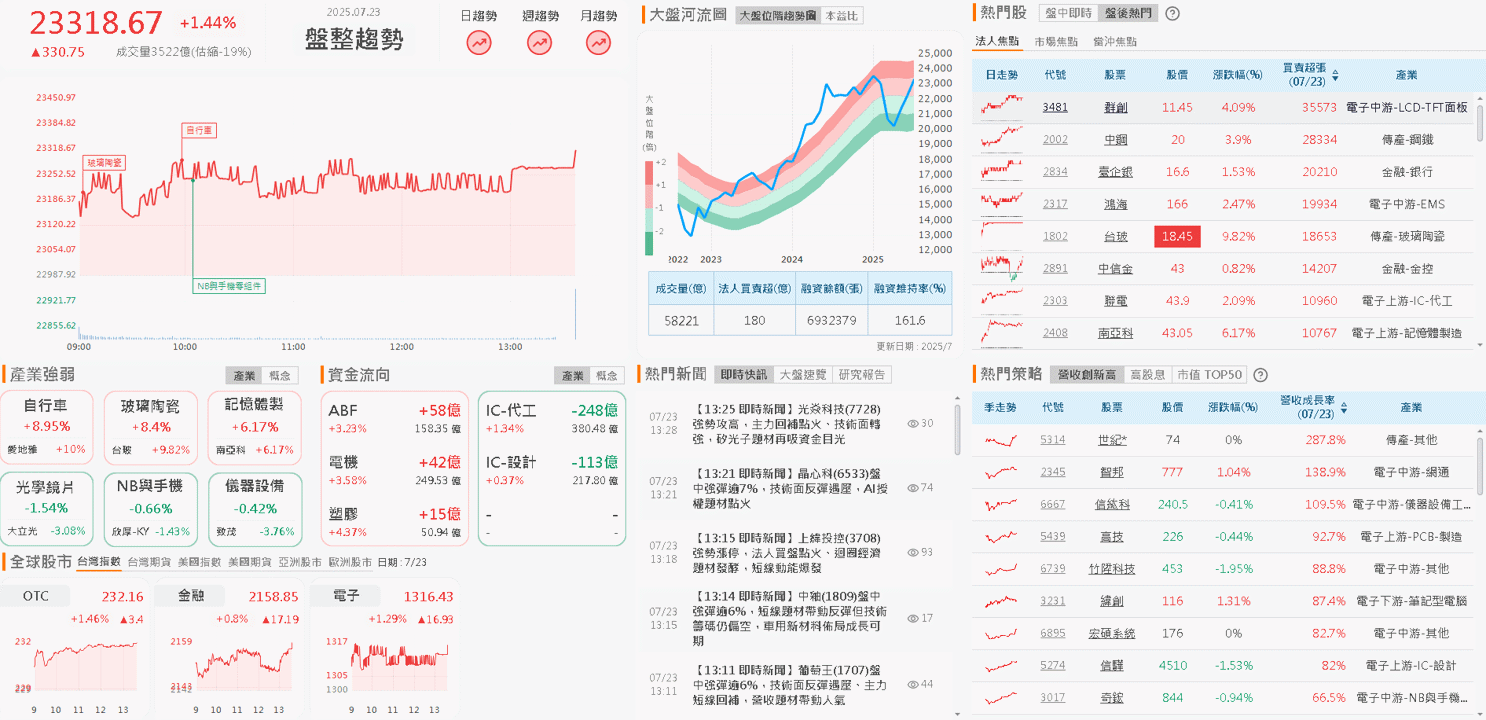Select 概念 toggle in 資金流向 panel
The width and height of the screenshot is (1486, 720).
[607, 375]
